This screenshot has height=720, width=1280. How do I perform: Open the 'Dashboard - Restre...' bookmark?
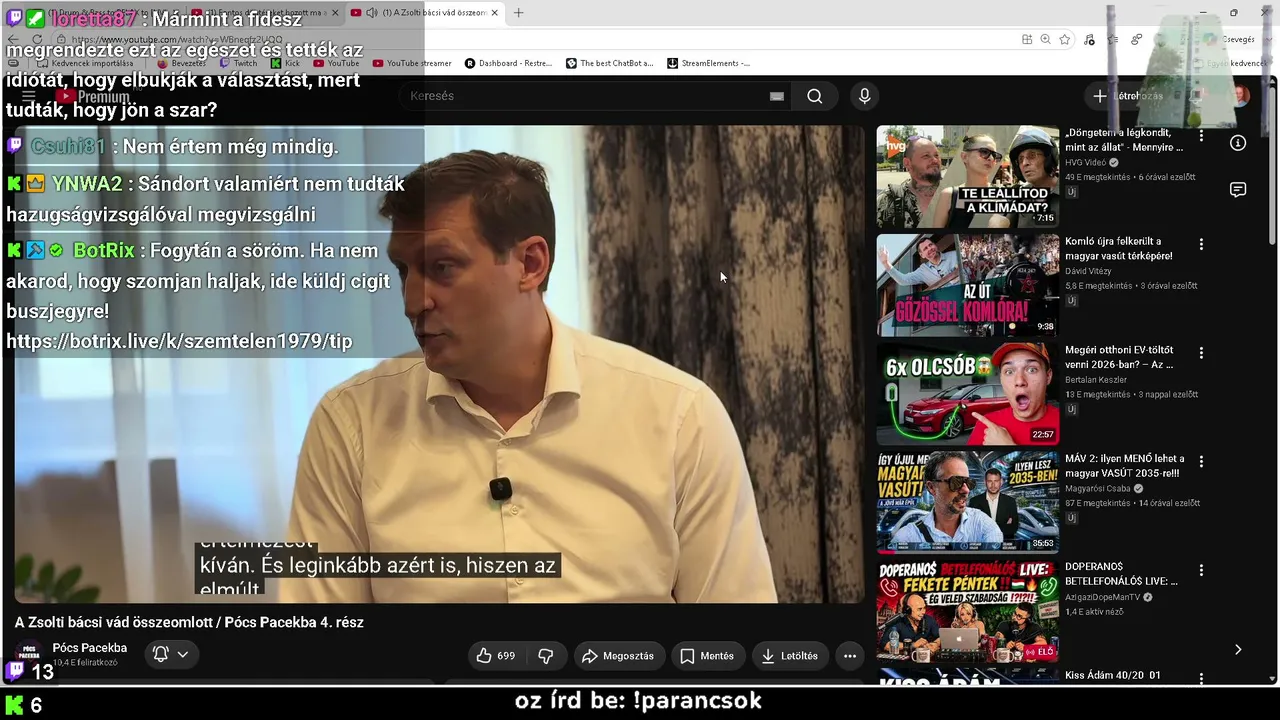click(x=508, y=63)
